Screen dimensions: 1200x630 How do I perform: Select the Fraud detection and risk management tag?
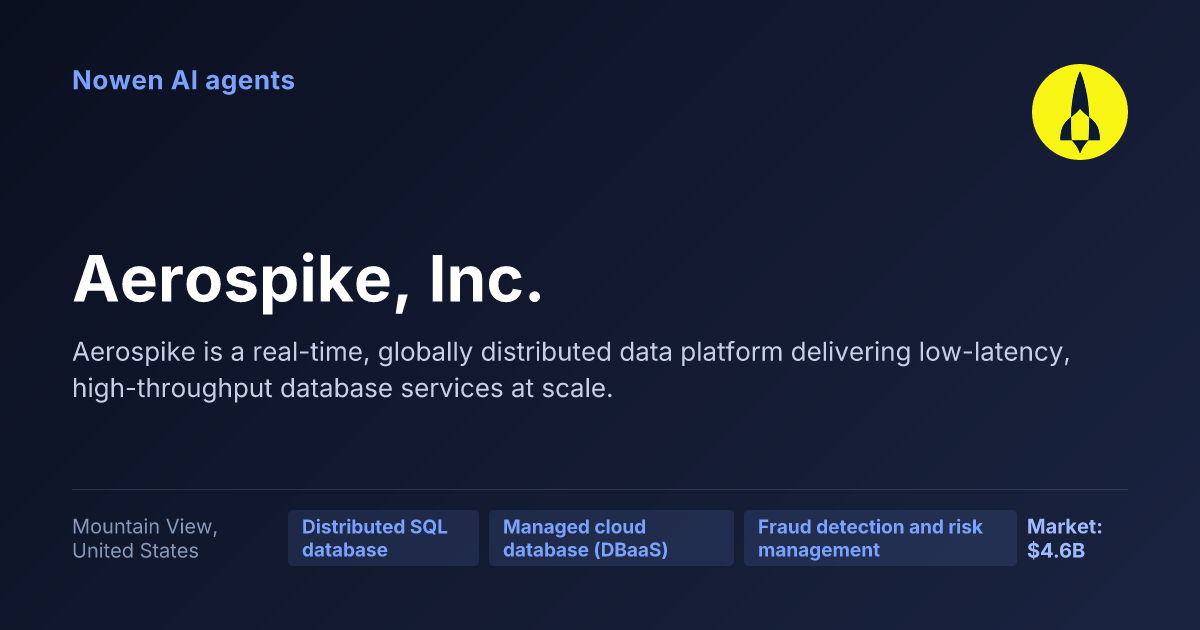coord(880,538)
